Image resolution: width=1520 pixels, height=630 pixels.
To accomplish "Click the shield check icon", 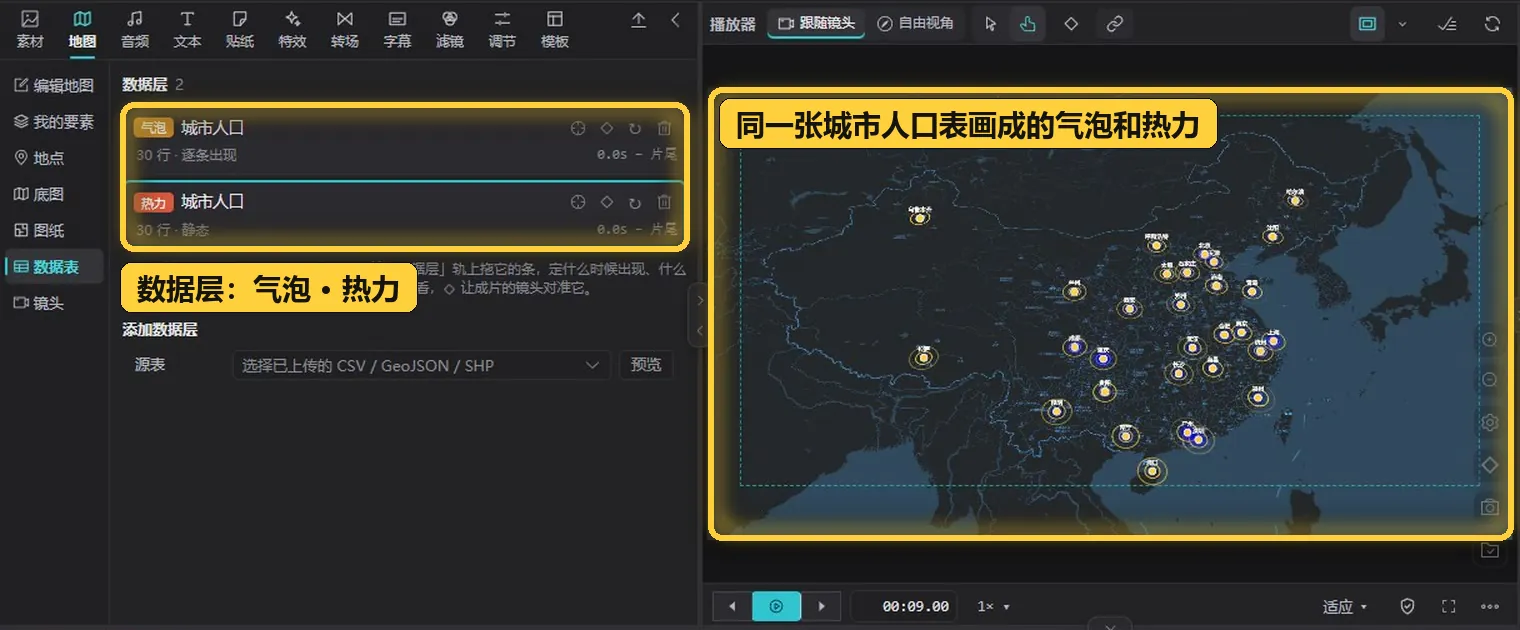I will click(x=1407, y=606).
